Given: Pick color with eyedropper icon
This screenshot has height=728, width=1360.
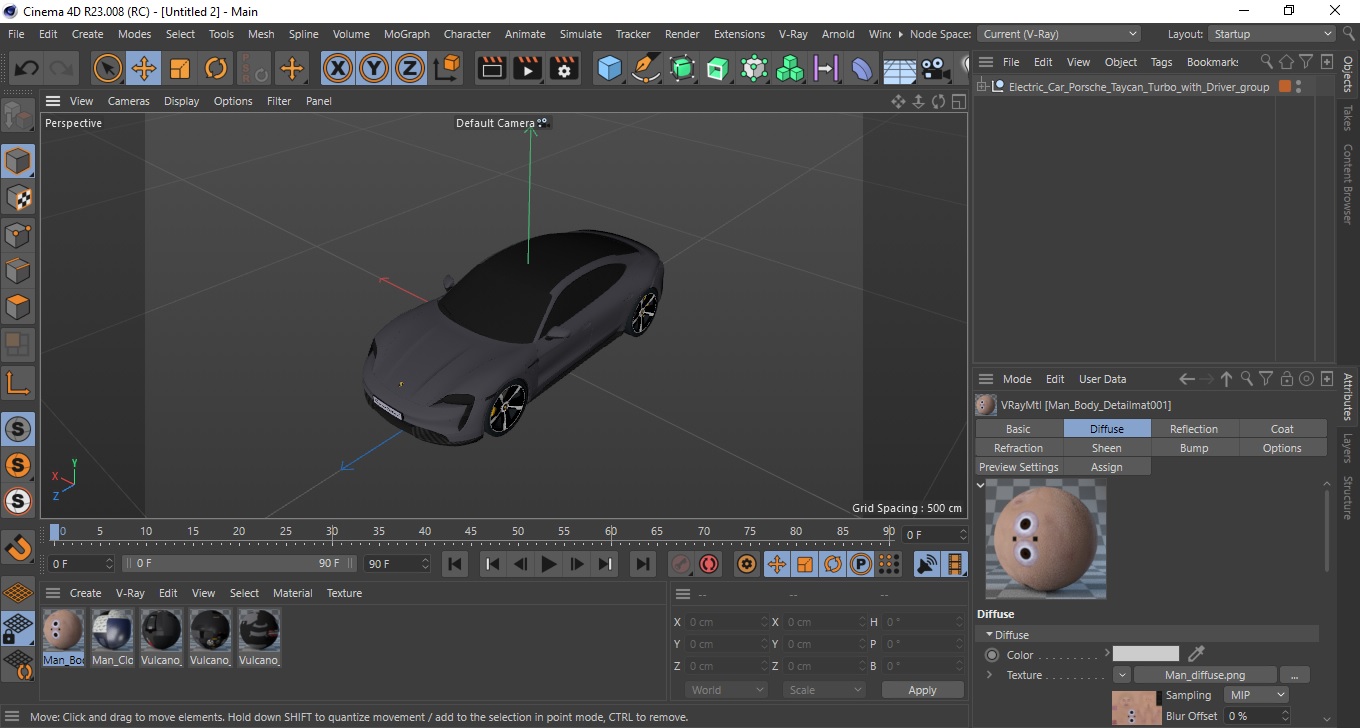Looking at the screenshot, I should tap(1196, 654).
